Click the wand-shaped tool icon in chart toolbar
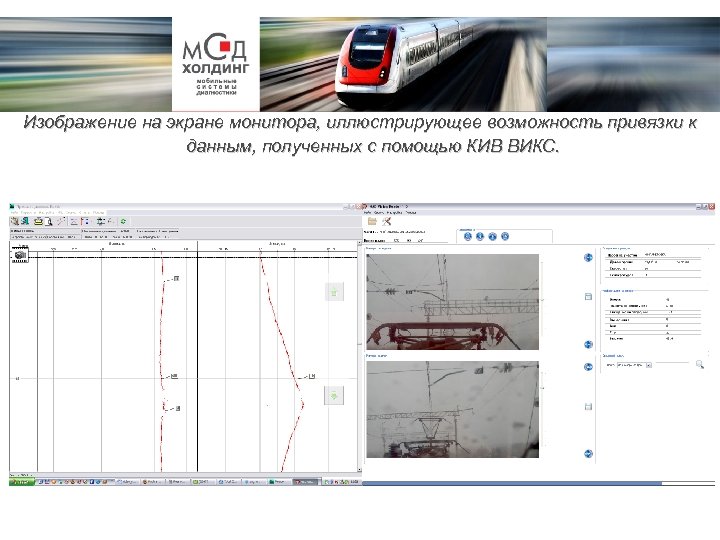 62,221
